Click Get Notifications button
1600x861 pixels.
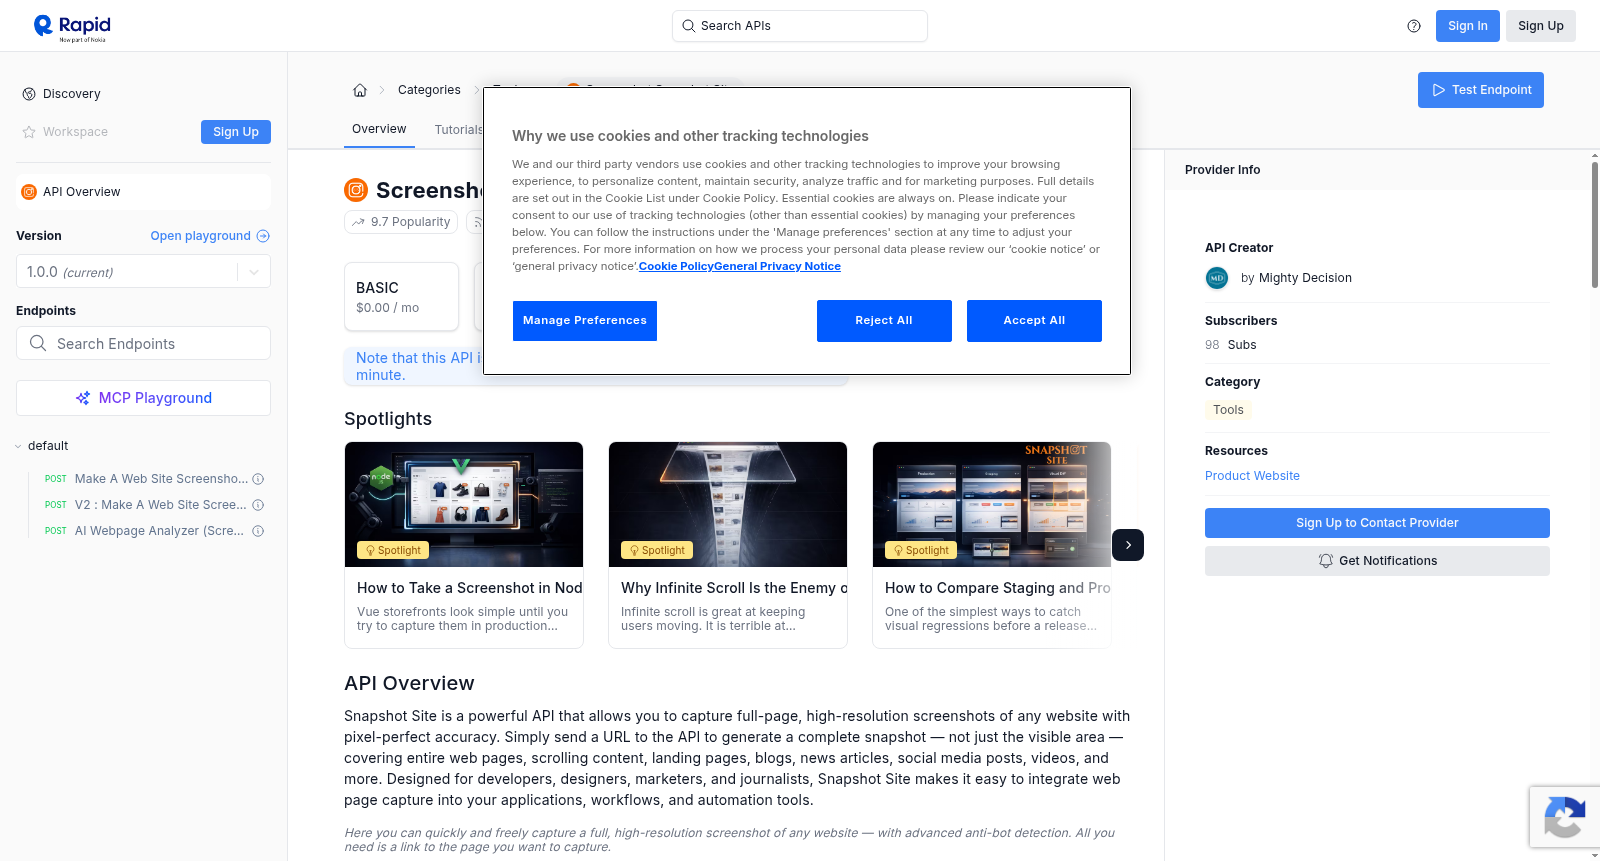pyautogui.click(x=1377, y=561)
